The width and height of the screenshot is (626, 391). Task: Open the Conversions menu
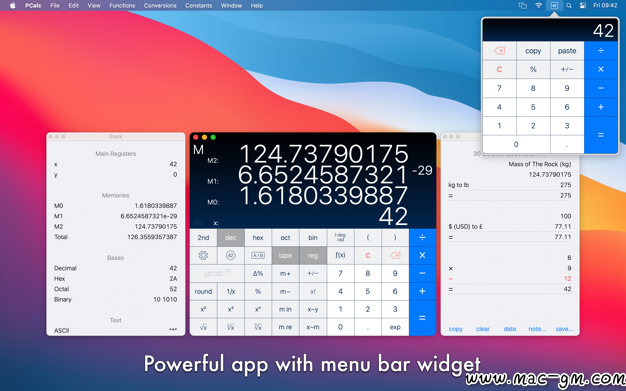tap(160, 6)
